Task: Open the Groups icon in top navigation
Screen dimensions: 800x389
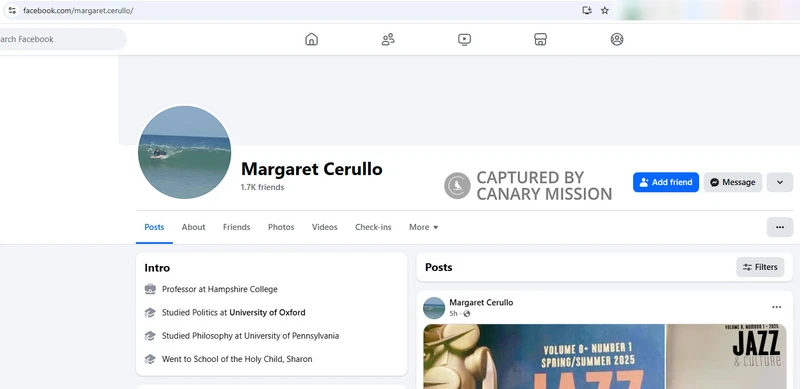Action: pos(617,39)
